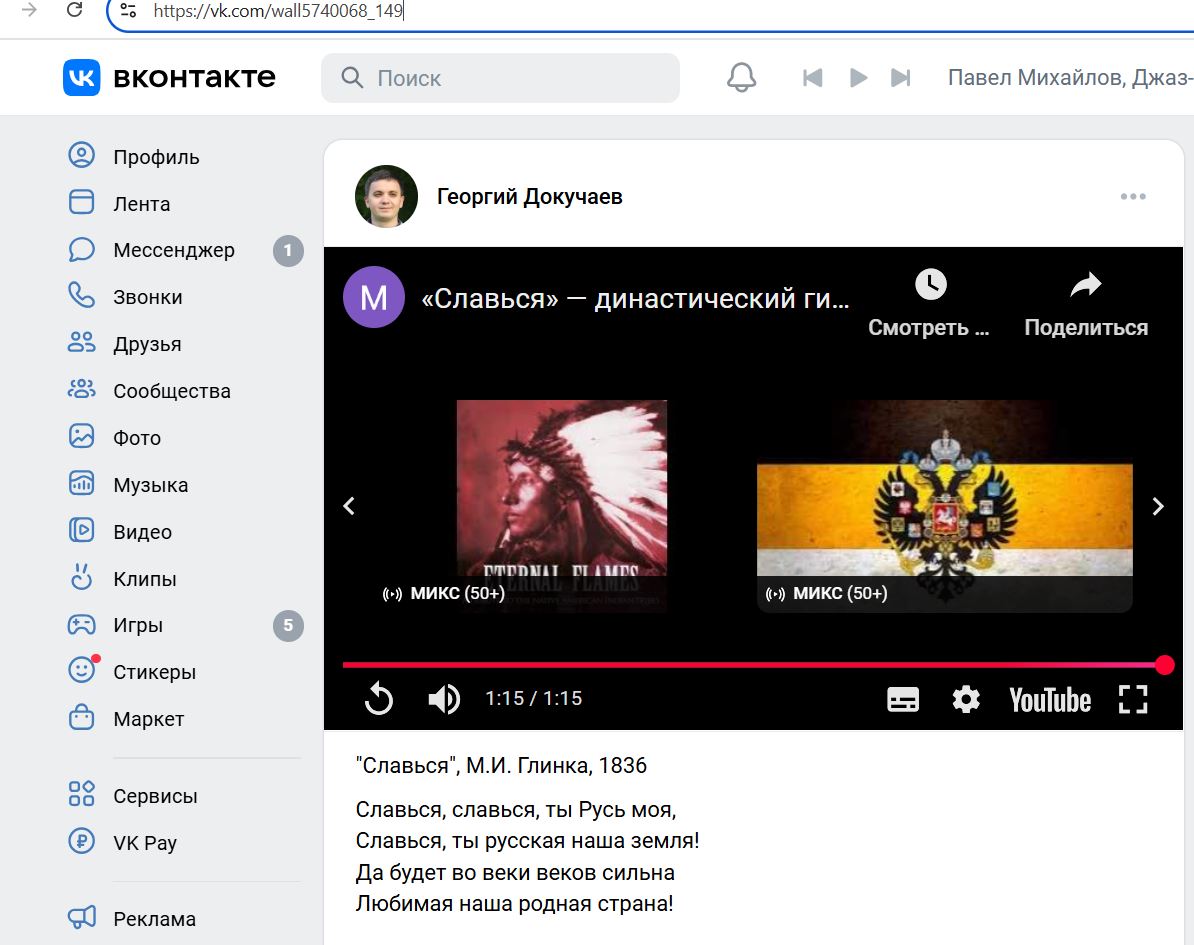The height and width of the screenshot is (945, 1194).
Task: Click line Славься, славься, ты Русь моя
Action: click(x=516, y=809)
